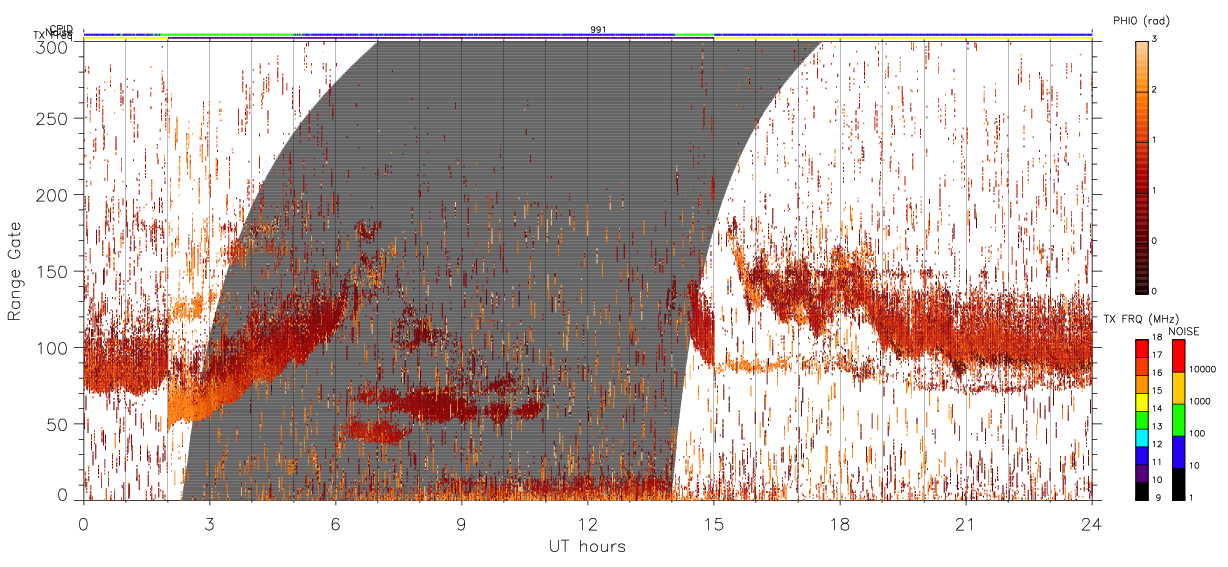Click the purple segment of the TX FRQ scale
1228x567 pixels.
coord(1141,473)
